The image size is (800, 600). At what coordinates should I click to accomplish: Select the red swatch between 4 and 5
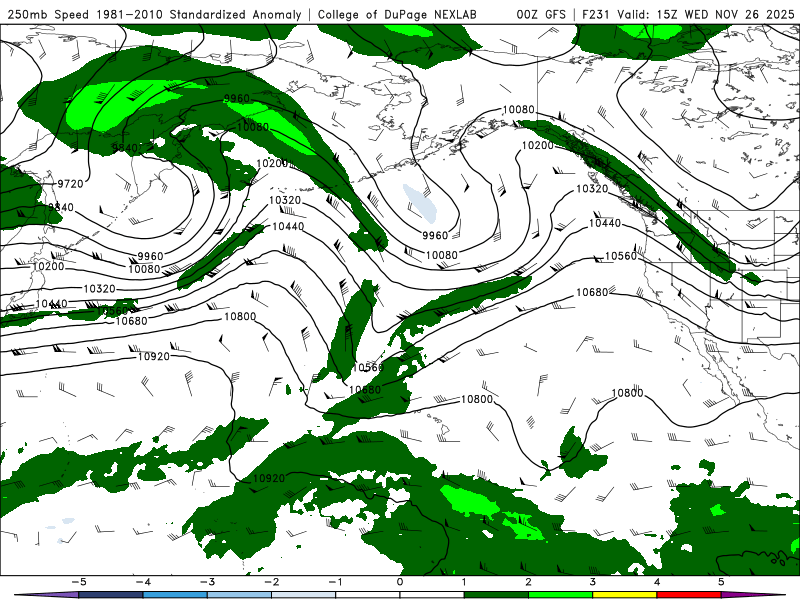click(689, 595)
